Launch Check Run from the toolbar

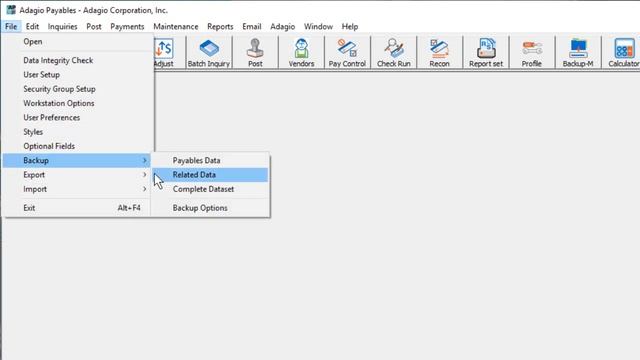(x=393, y=53)
